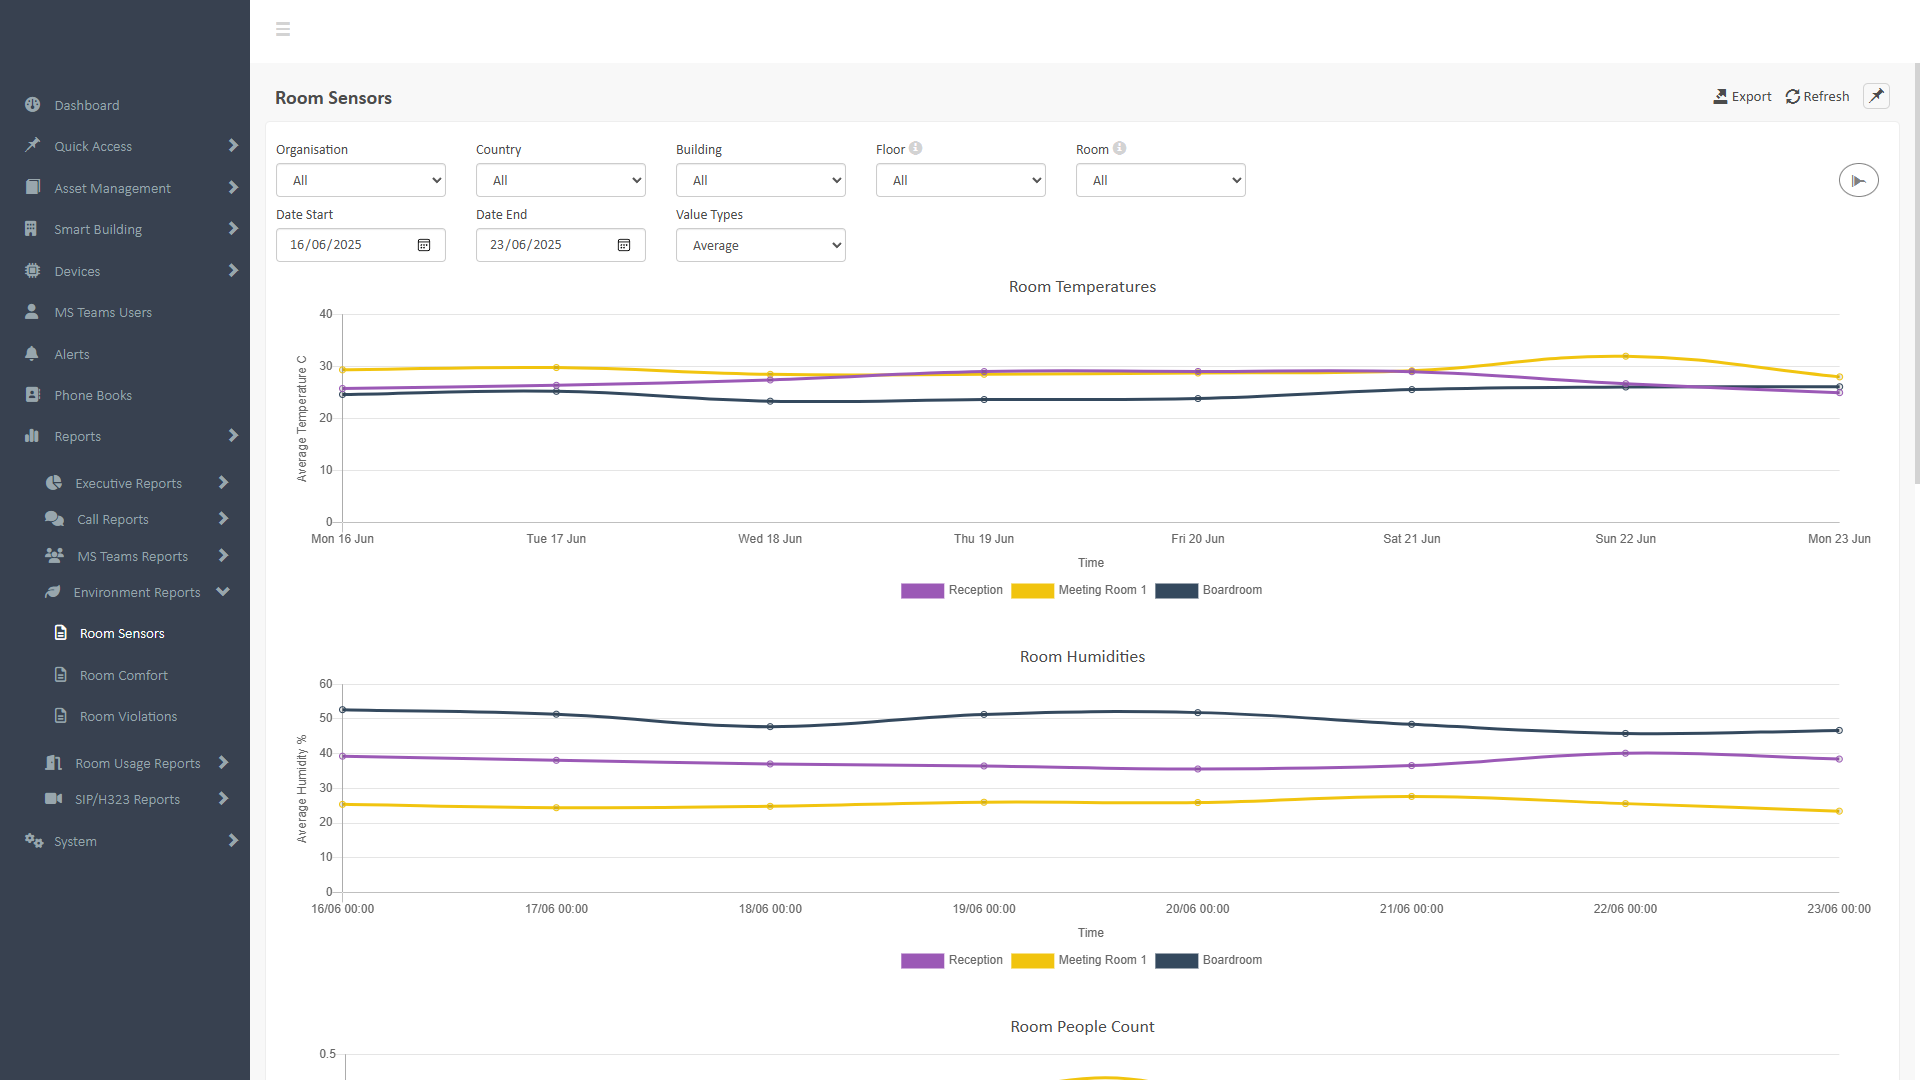Image resolution: width=1920 pixels, height=1080 pixels.
Task: Open Room Violations report
Action: point(128,716)
